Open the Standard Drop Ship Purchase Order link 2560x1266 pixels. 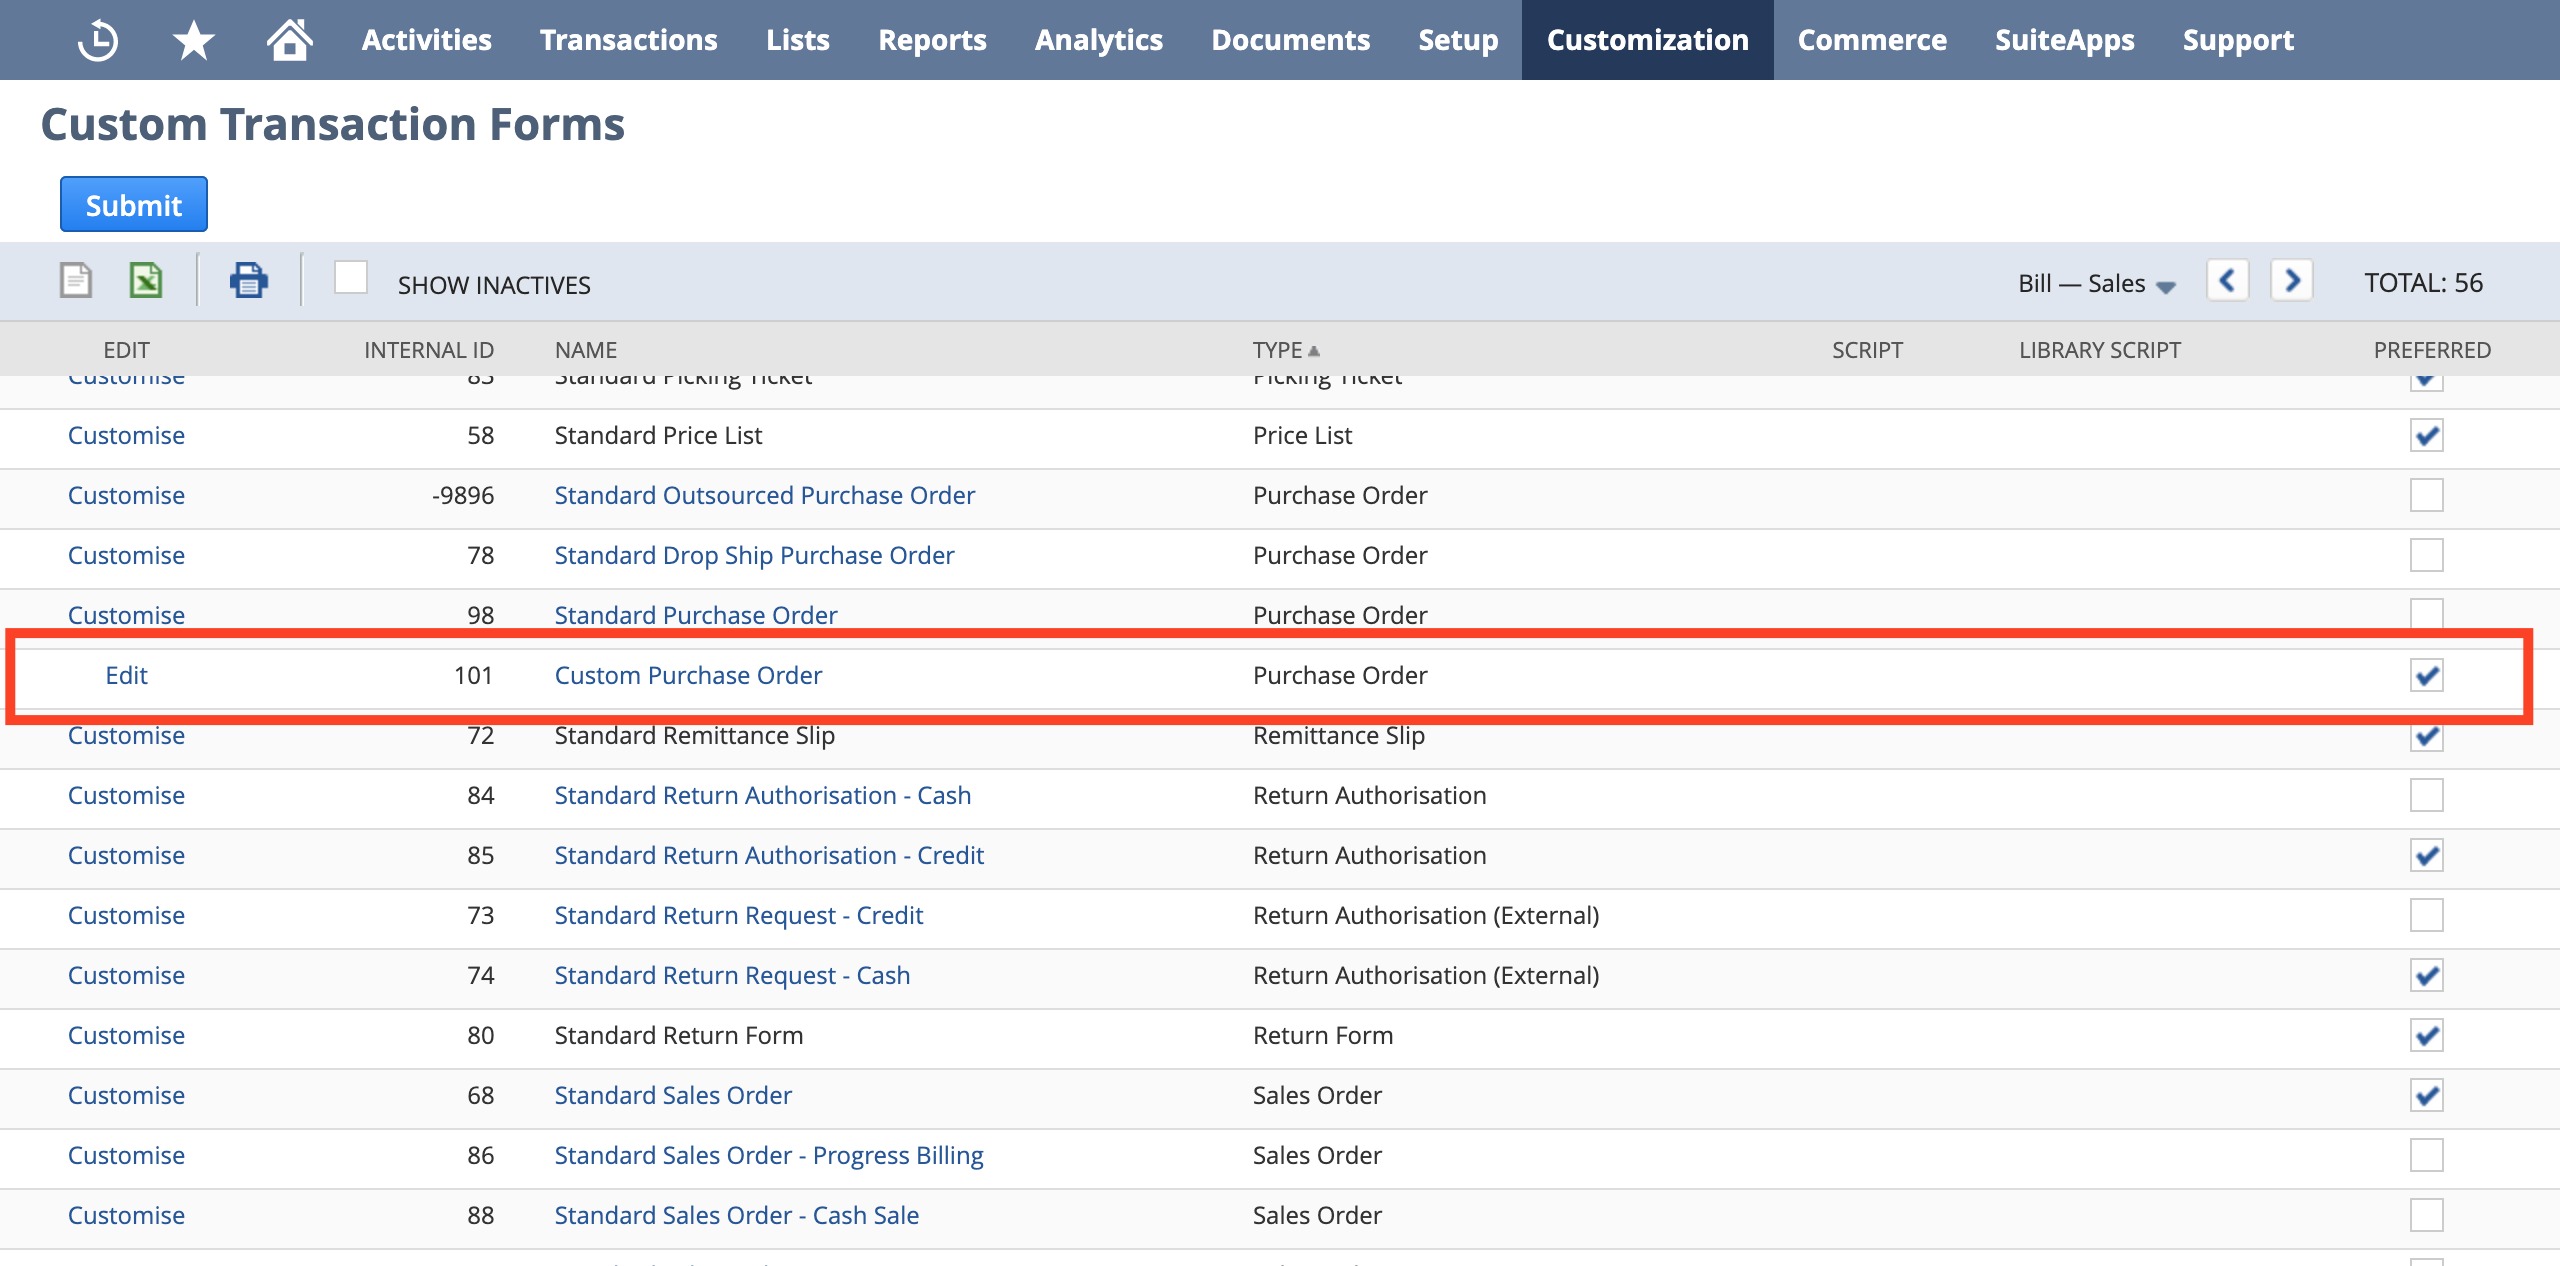pos(754,555)
